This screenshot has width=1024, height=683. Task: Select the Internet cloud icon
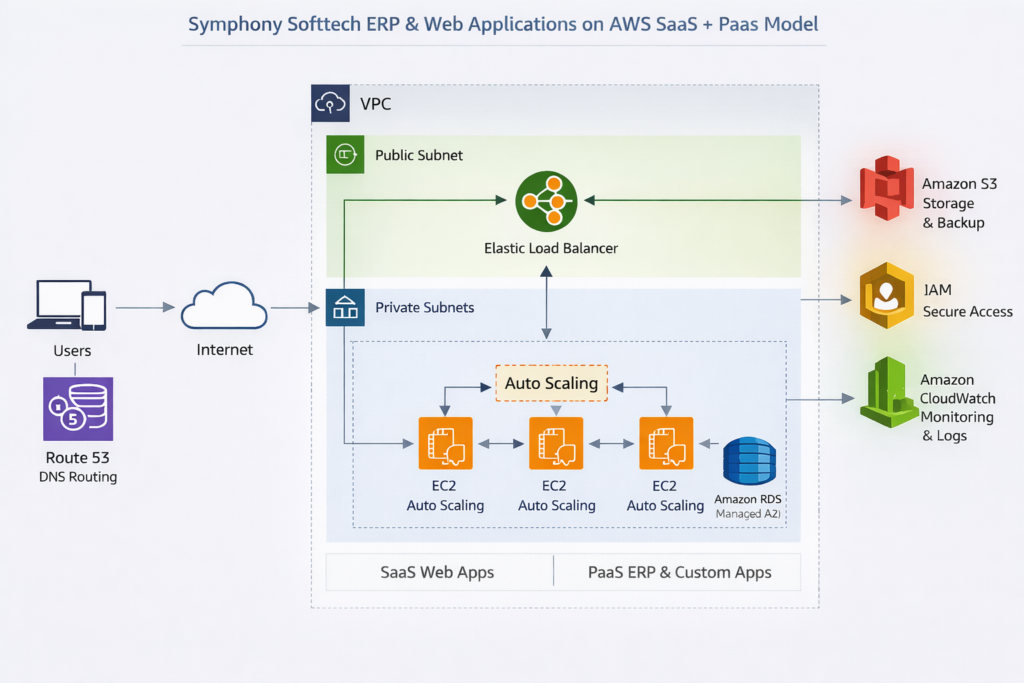click(224, 307)
